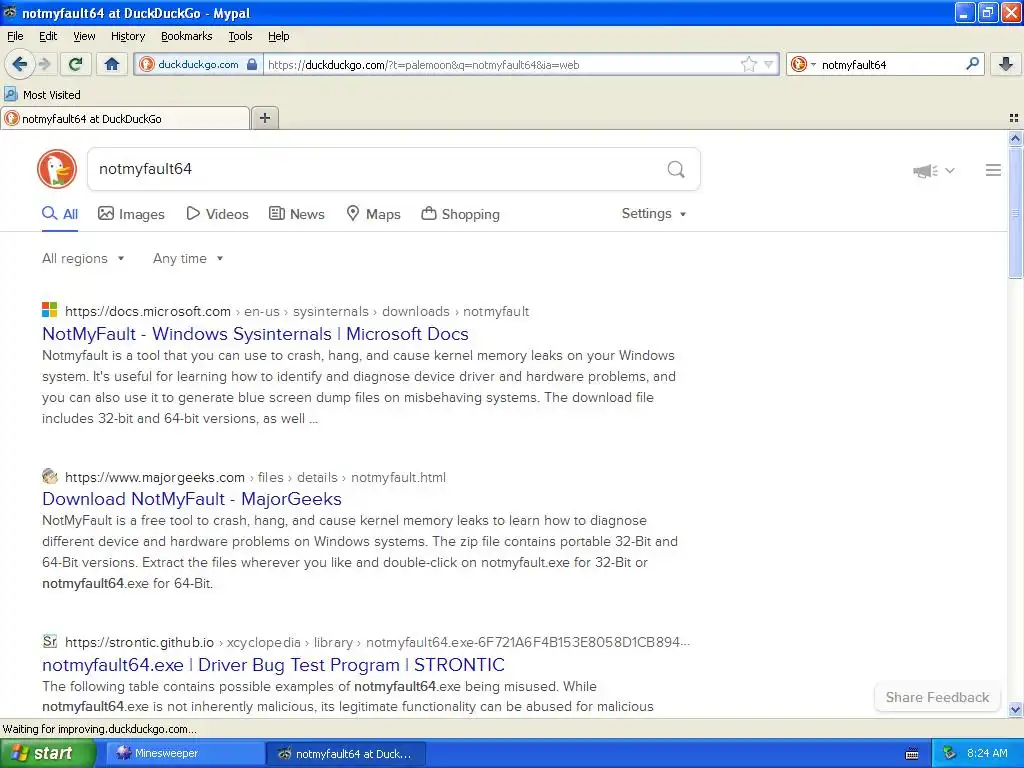The image size is (1024, 768).
Task: Click the STRONTIC favicon
Action: (x=50, y=641)
